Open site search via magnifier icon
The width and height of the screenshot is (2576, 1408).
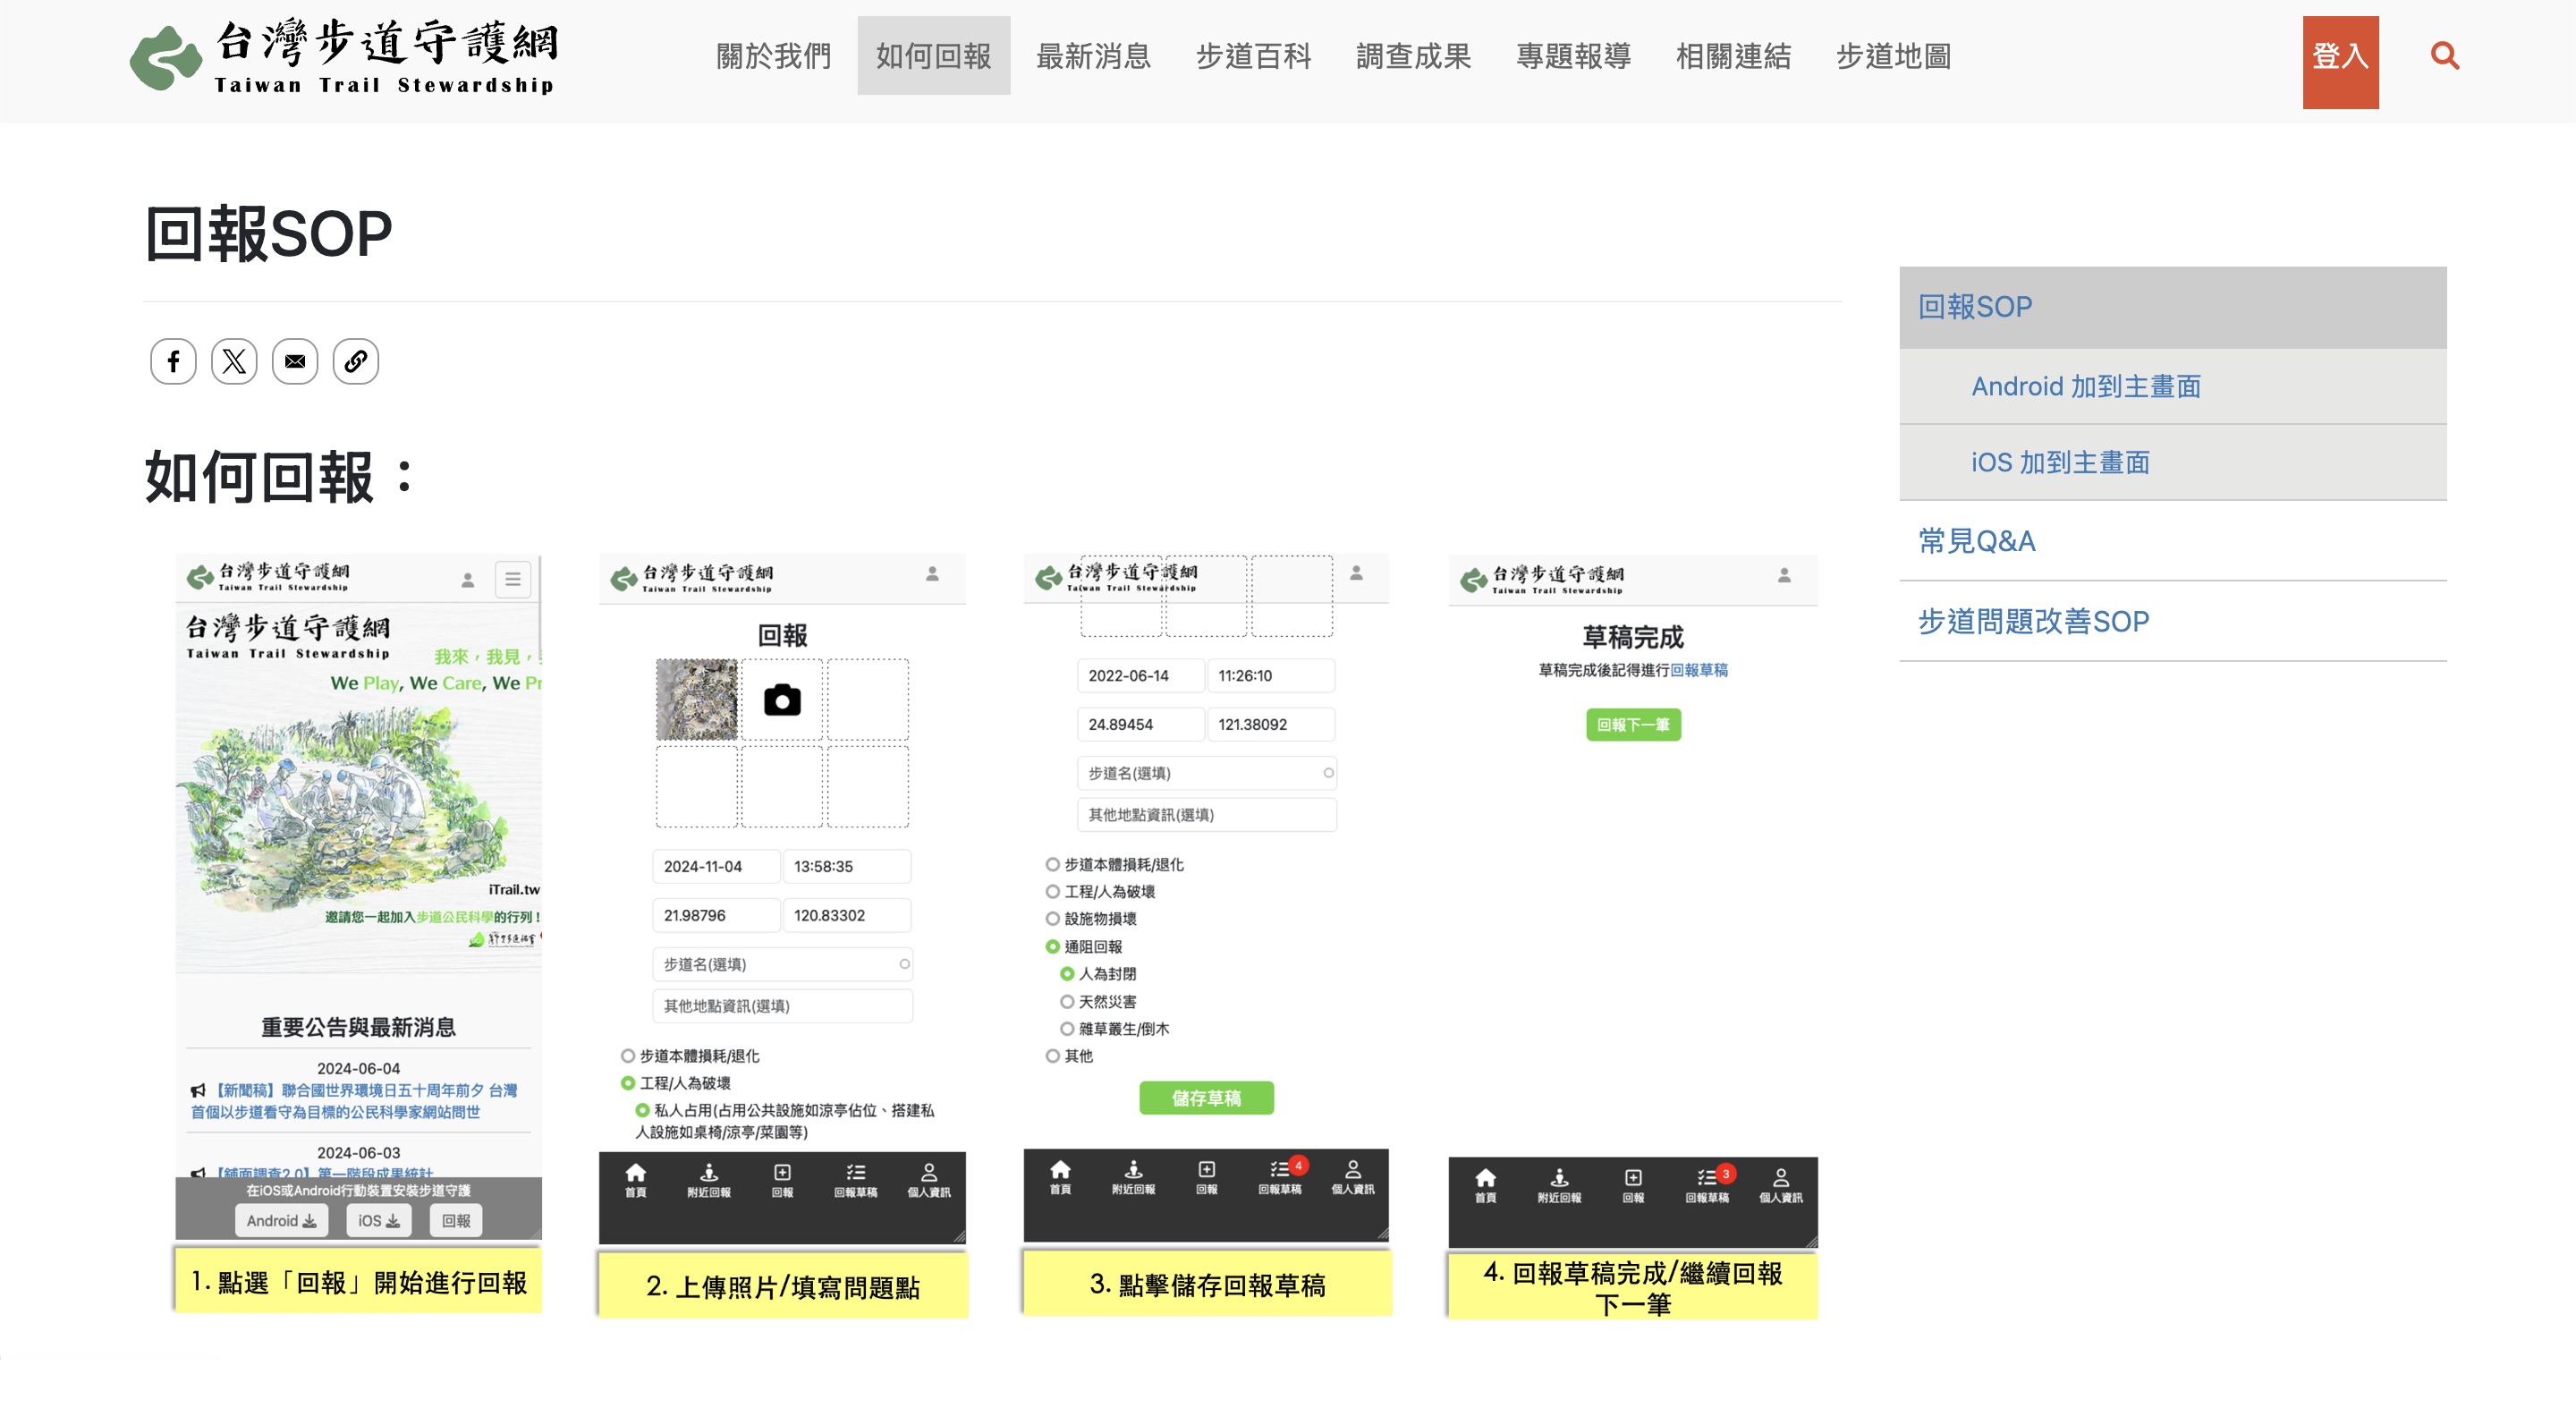2444,56
